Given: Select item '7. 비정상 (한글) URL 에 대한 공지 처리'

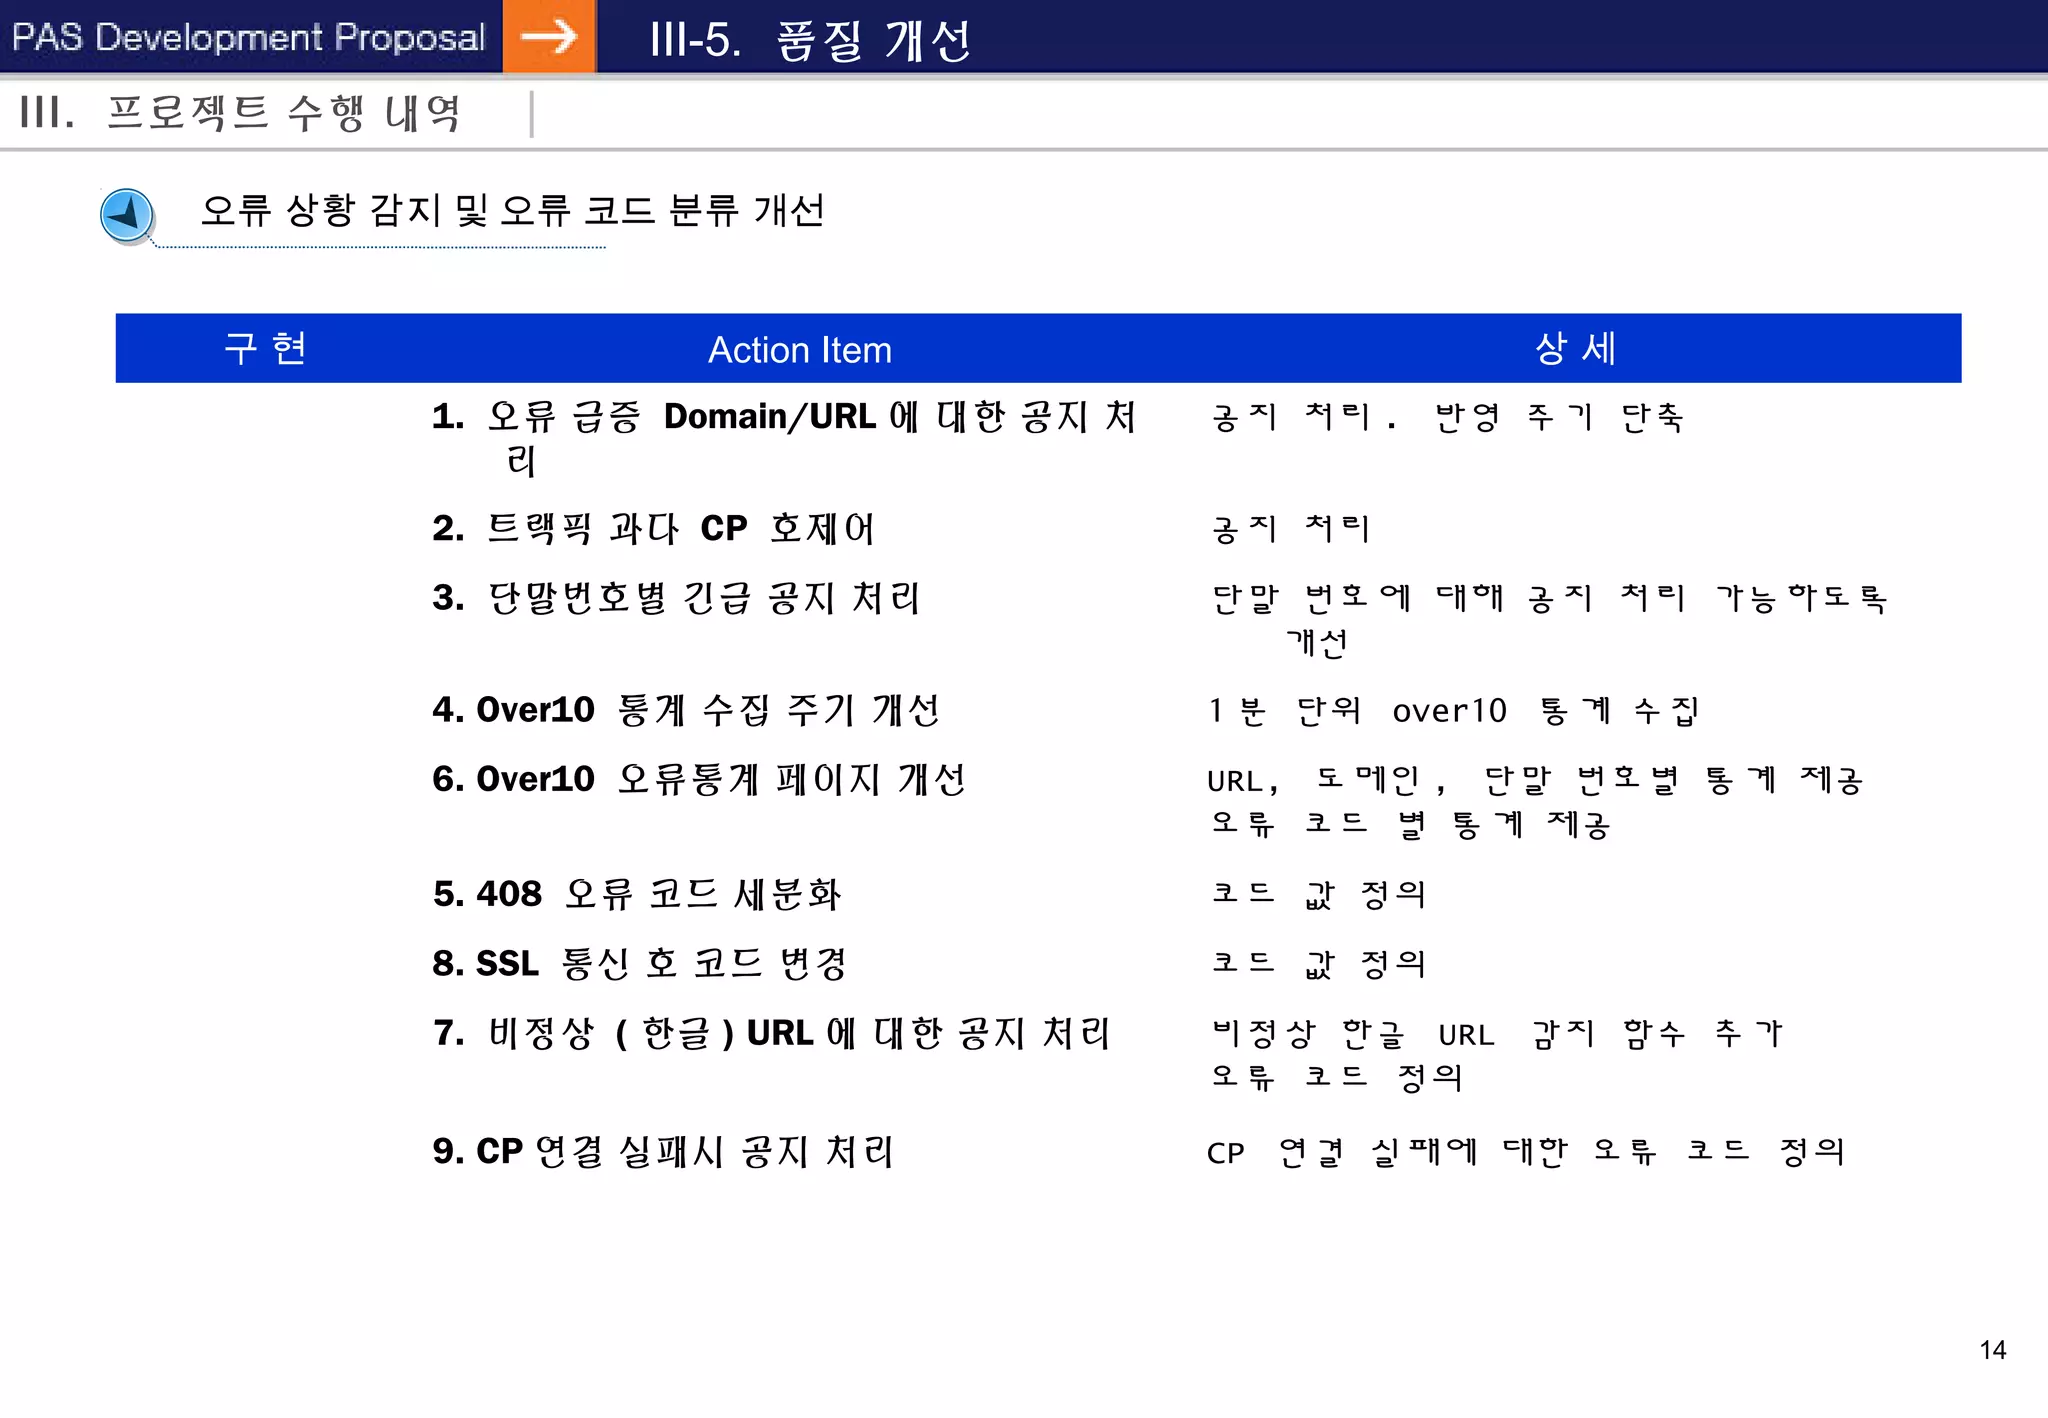Looking at the screenshot, I should coord(771,1033).
